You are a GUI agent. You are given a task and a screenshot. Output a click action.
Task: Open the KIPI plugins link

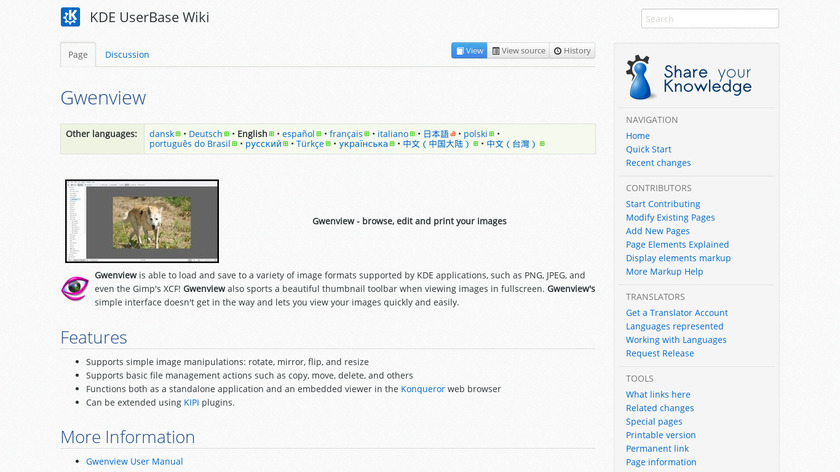tap(191, 402)
